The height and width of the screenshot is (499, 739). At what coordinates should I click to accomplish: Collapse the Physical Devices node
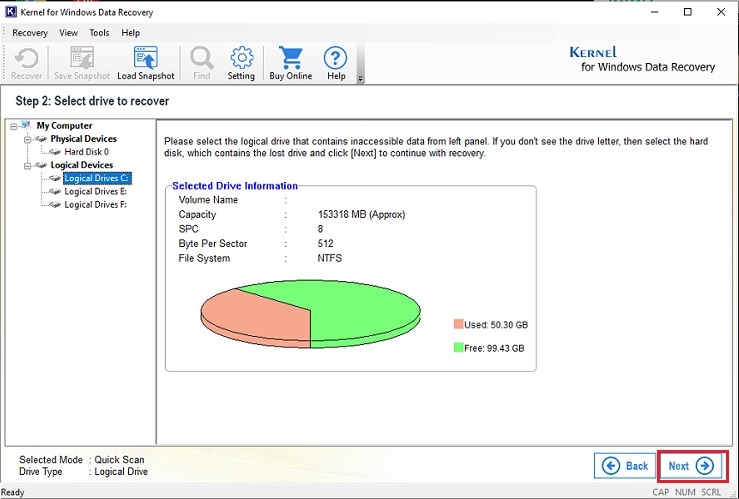27,139
